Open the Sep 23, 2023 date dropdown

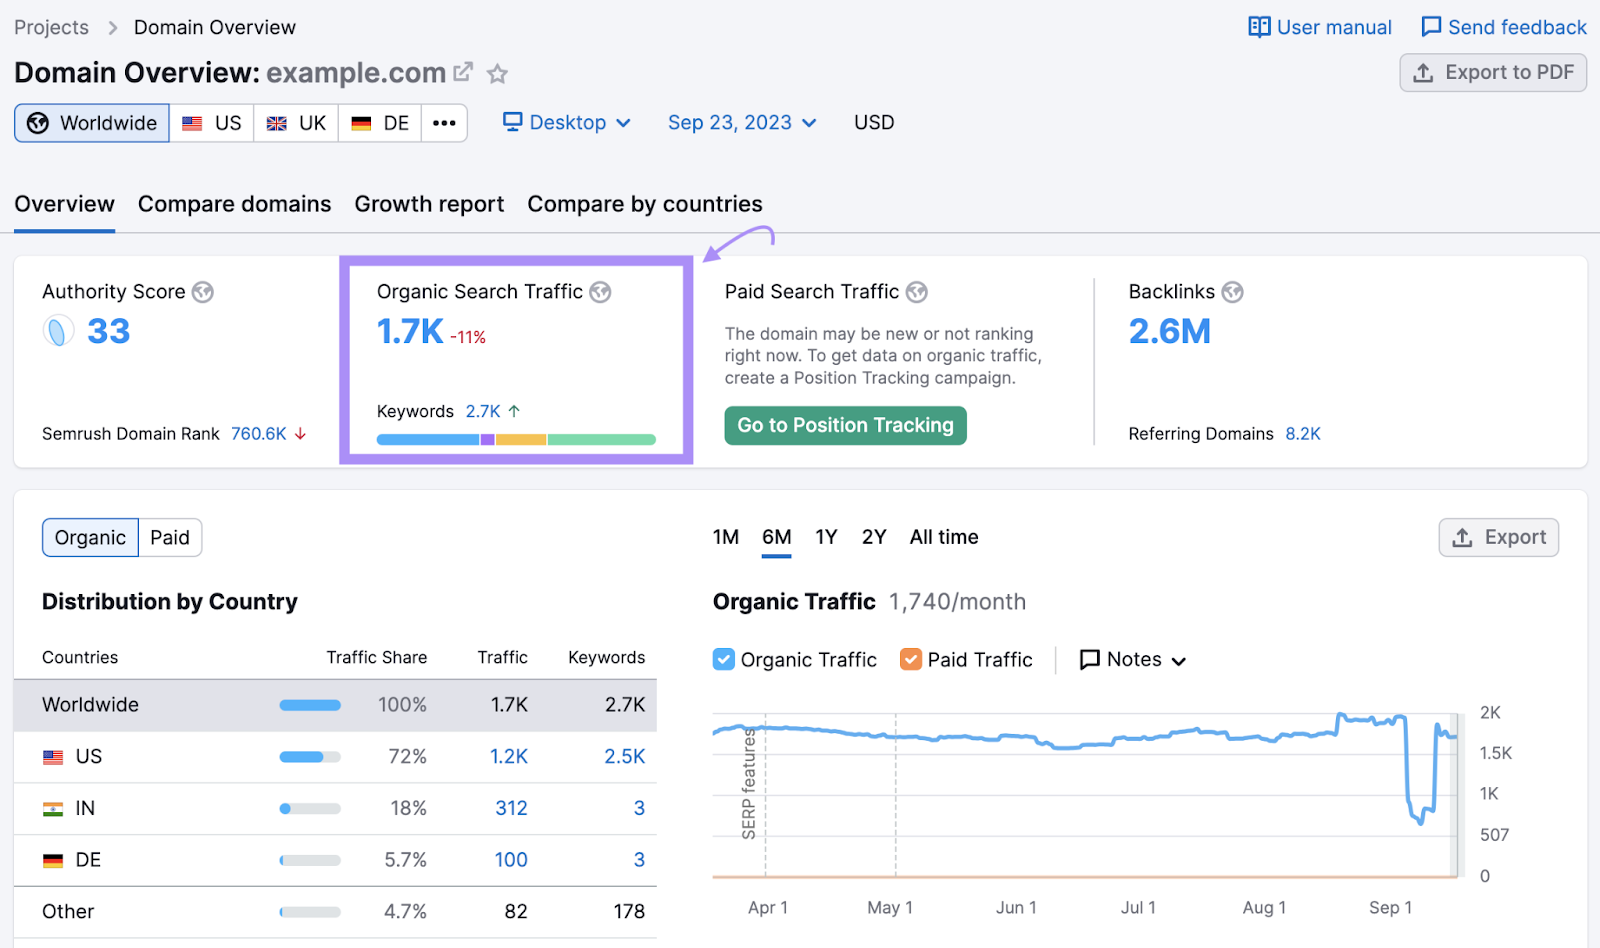pos(742,122)
